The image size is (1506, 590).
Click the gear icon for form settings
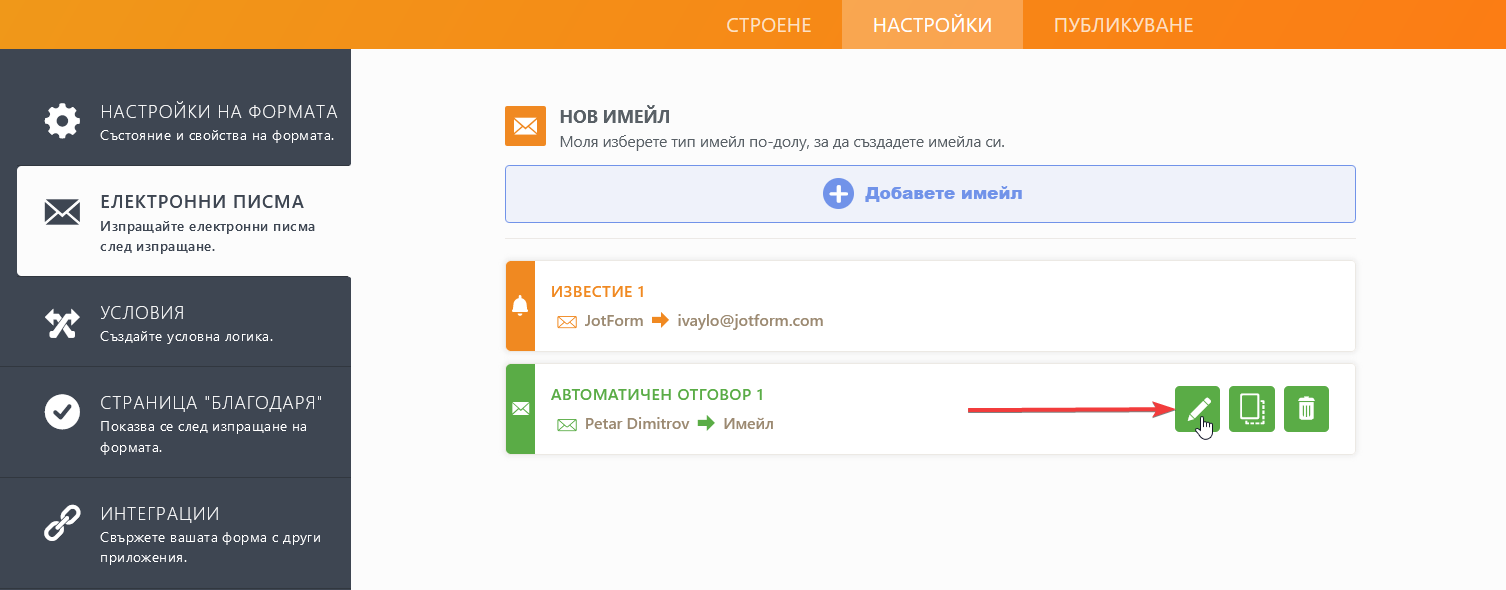tap(62, 121)
